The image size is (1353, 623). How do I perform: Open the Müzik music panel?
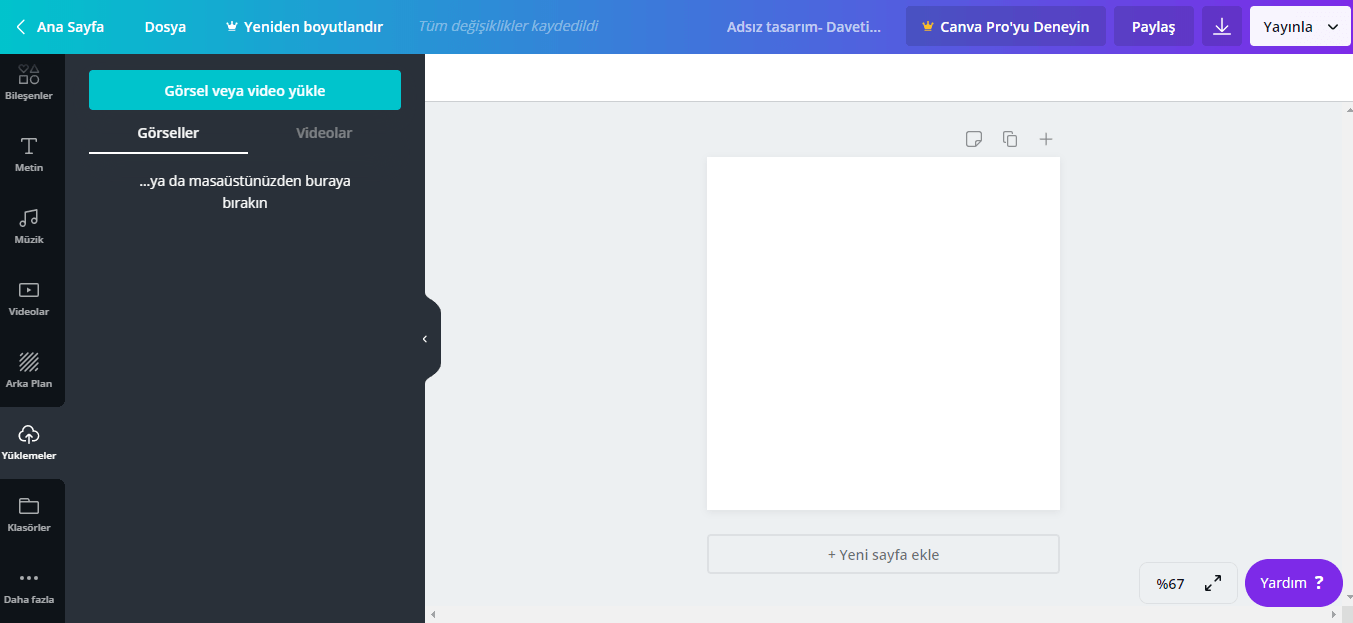click(x=29, y=227)
